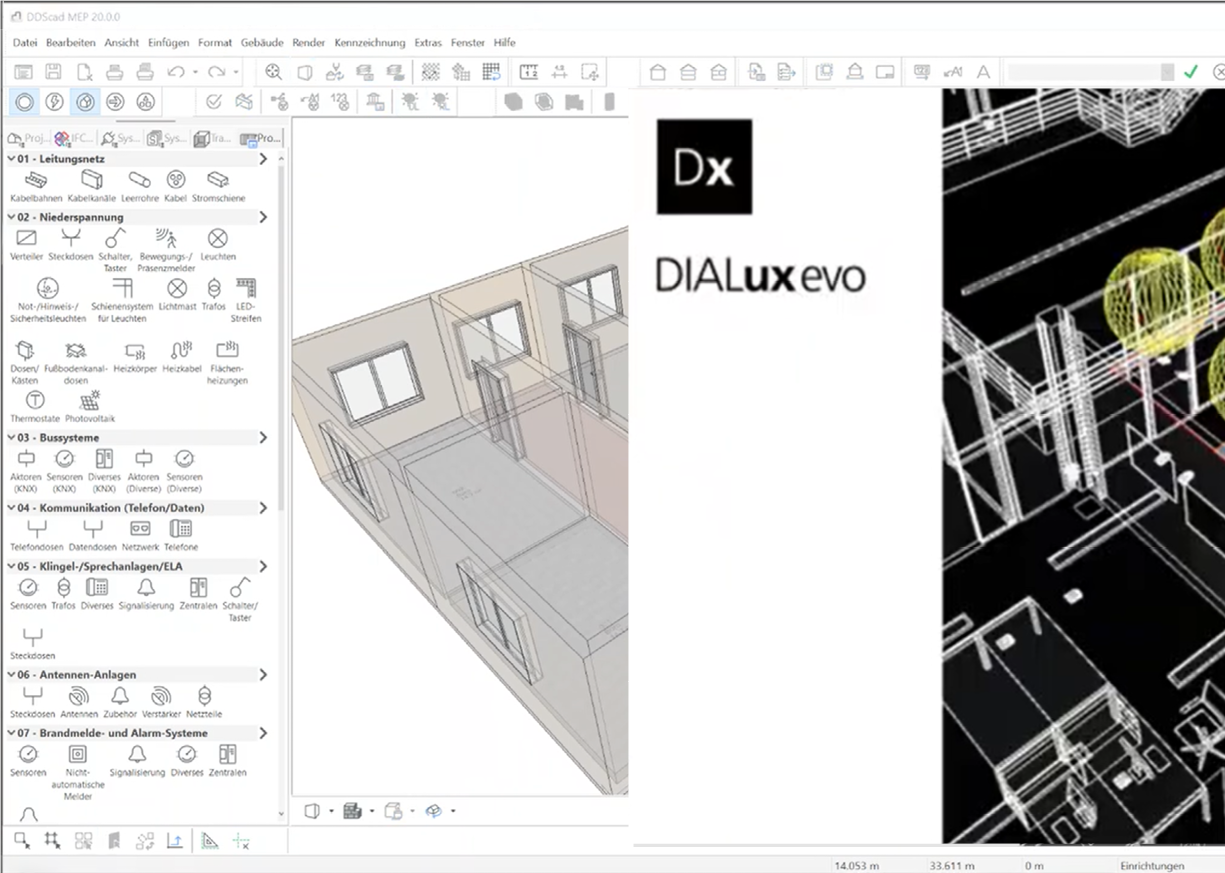The height and width of the screenshot is (873, 1225).
Task: Toggle the concentric-circle discipline button
Action: point(25,102)
